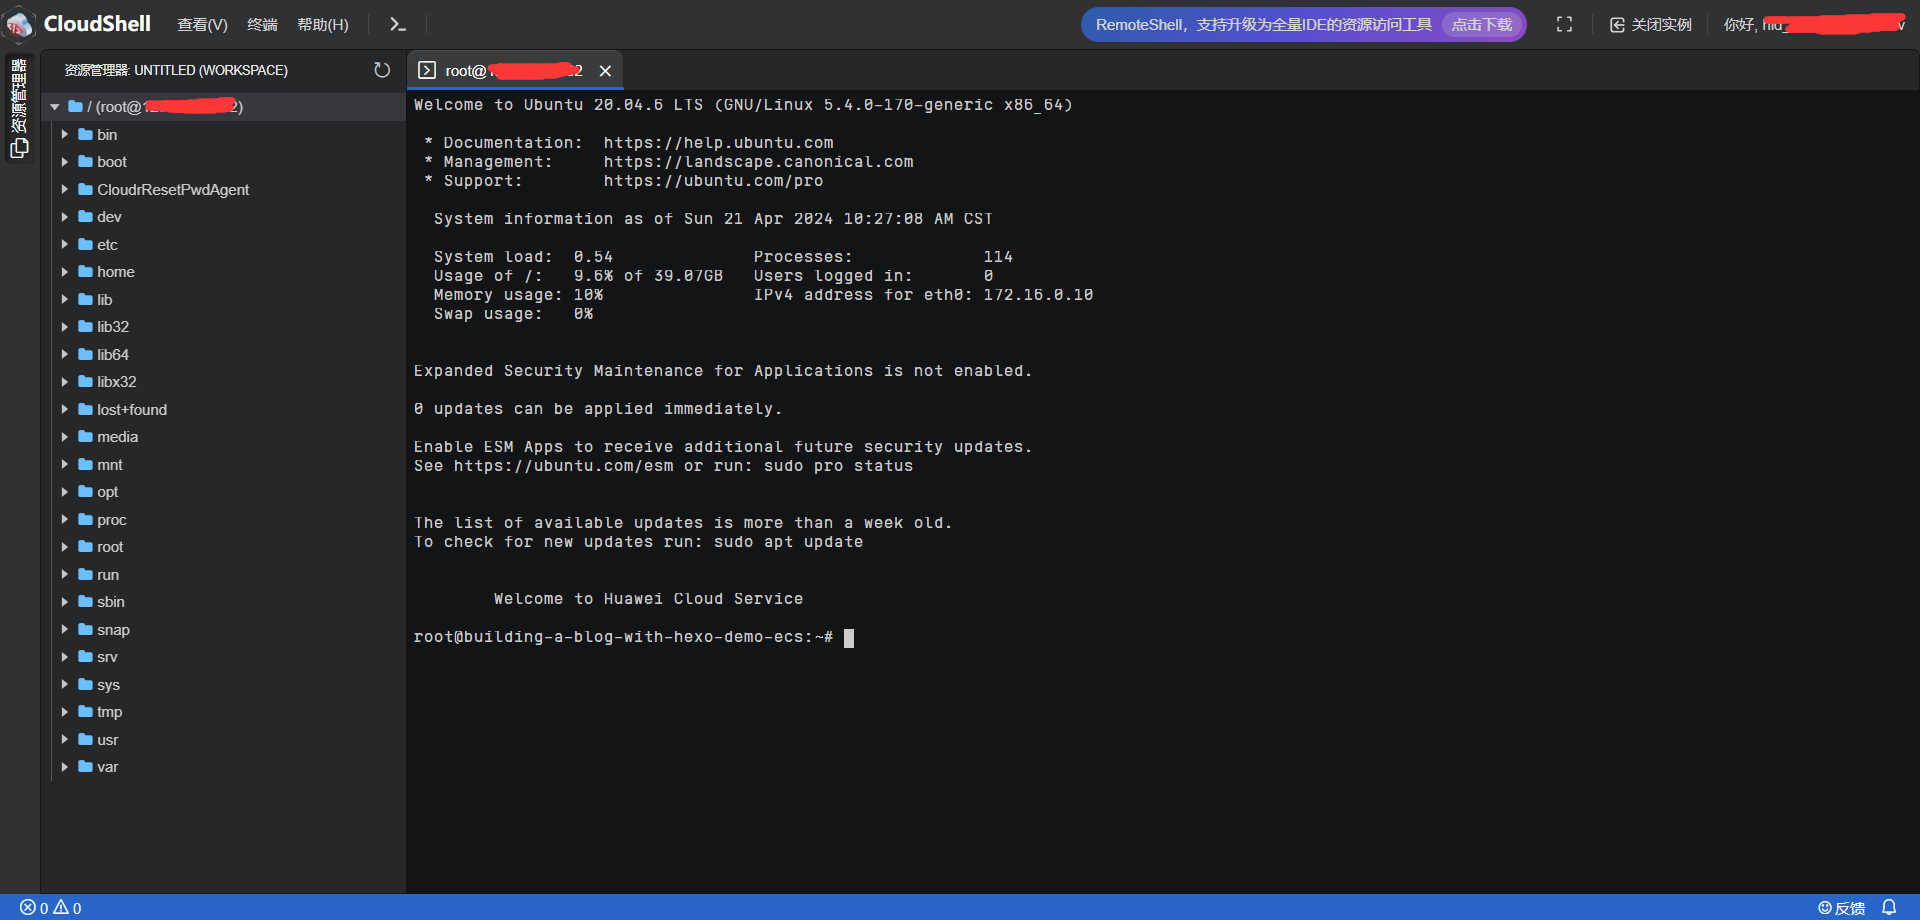The height and width of the screenshot is (920, 1920).
Task: Collapse the root workspace folder
Action: 55,107
